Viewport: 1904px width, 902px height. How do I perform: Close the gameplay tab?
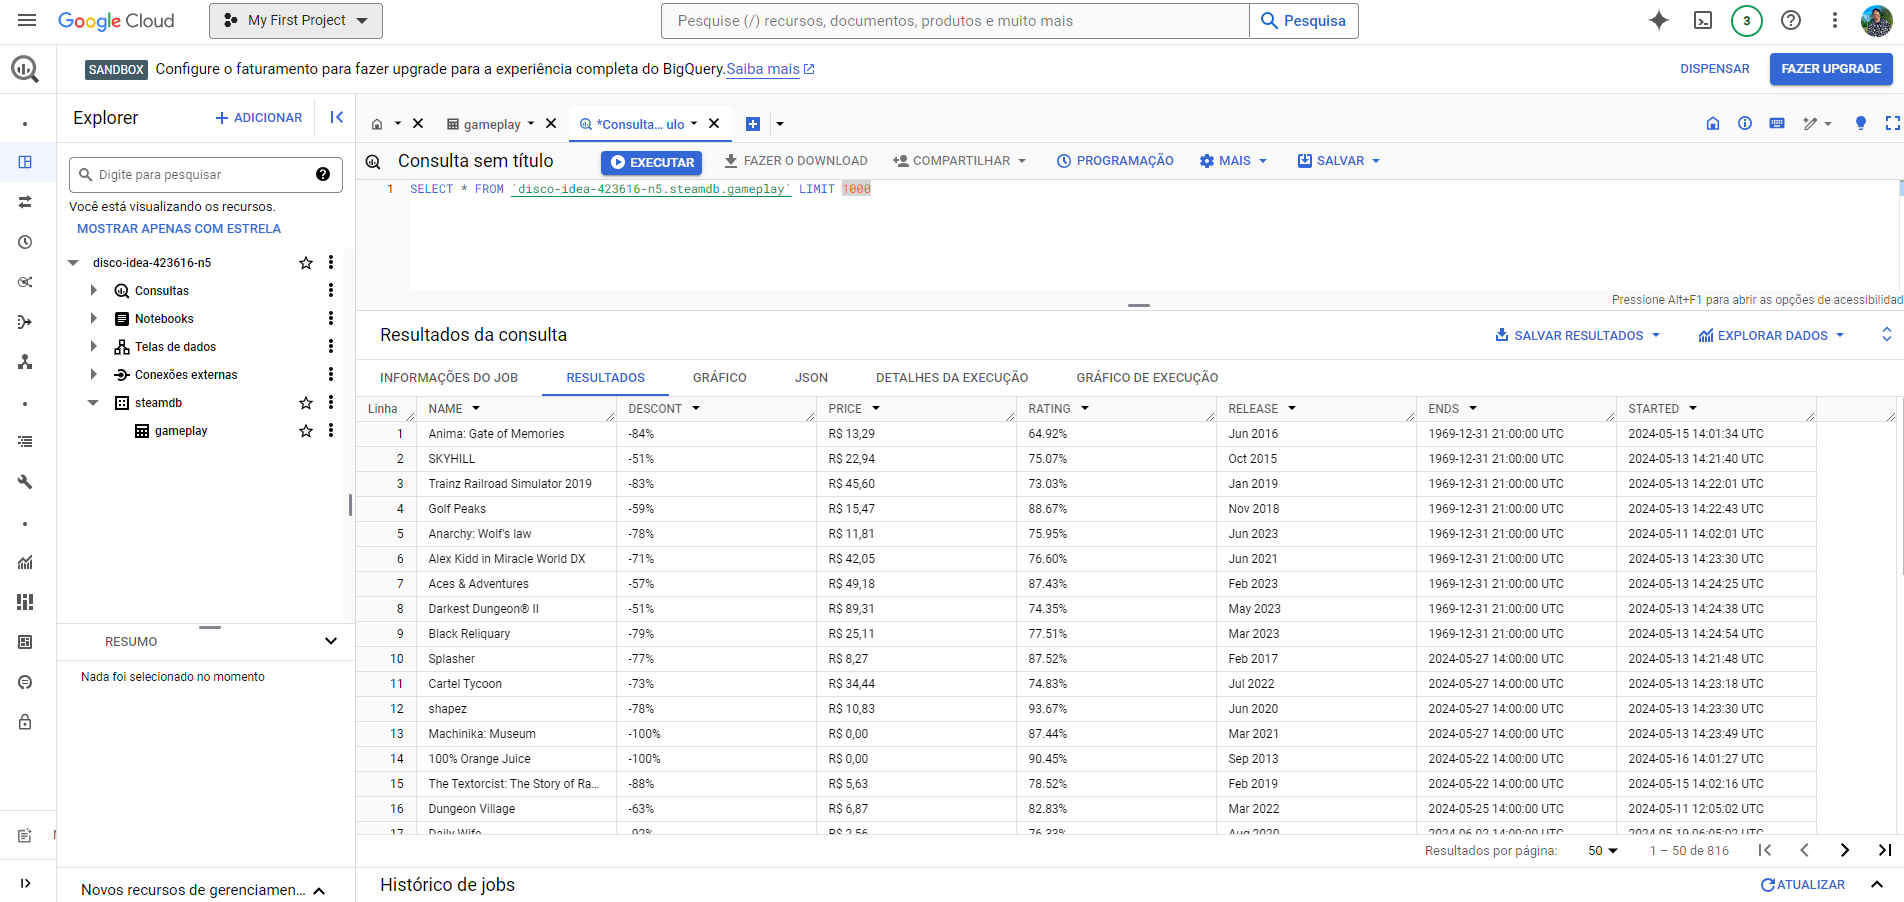coord(551,124)
